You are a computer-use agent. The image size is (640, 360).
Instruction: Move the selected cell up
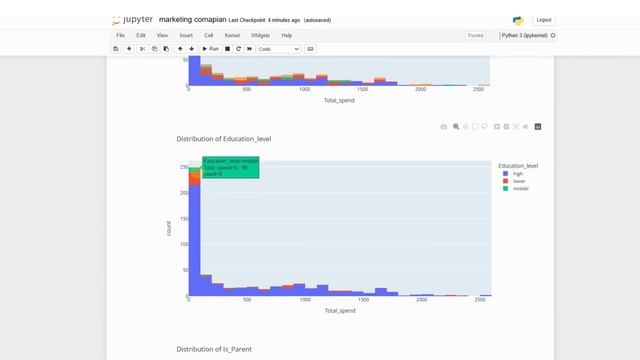(x=180, y=49)
